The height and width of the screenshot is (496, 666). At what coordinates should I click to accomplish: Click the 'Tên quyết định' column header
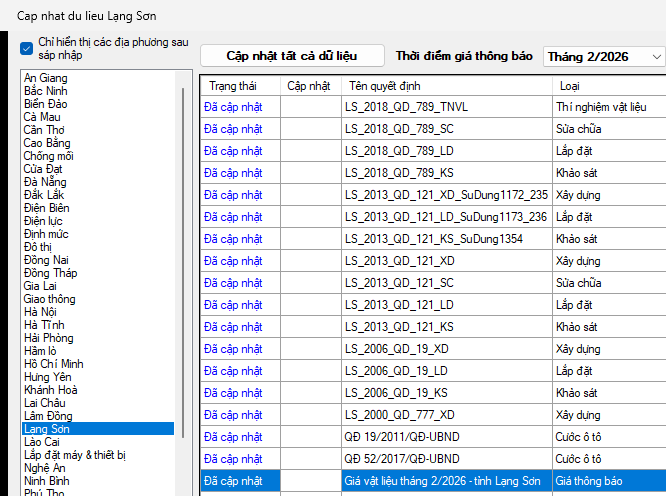point(382,86)
